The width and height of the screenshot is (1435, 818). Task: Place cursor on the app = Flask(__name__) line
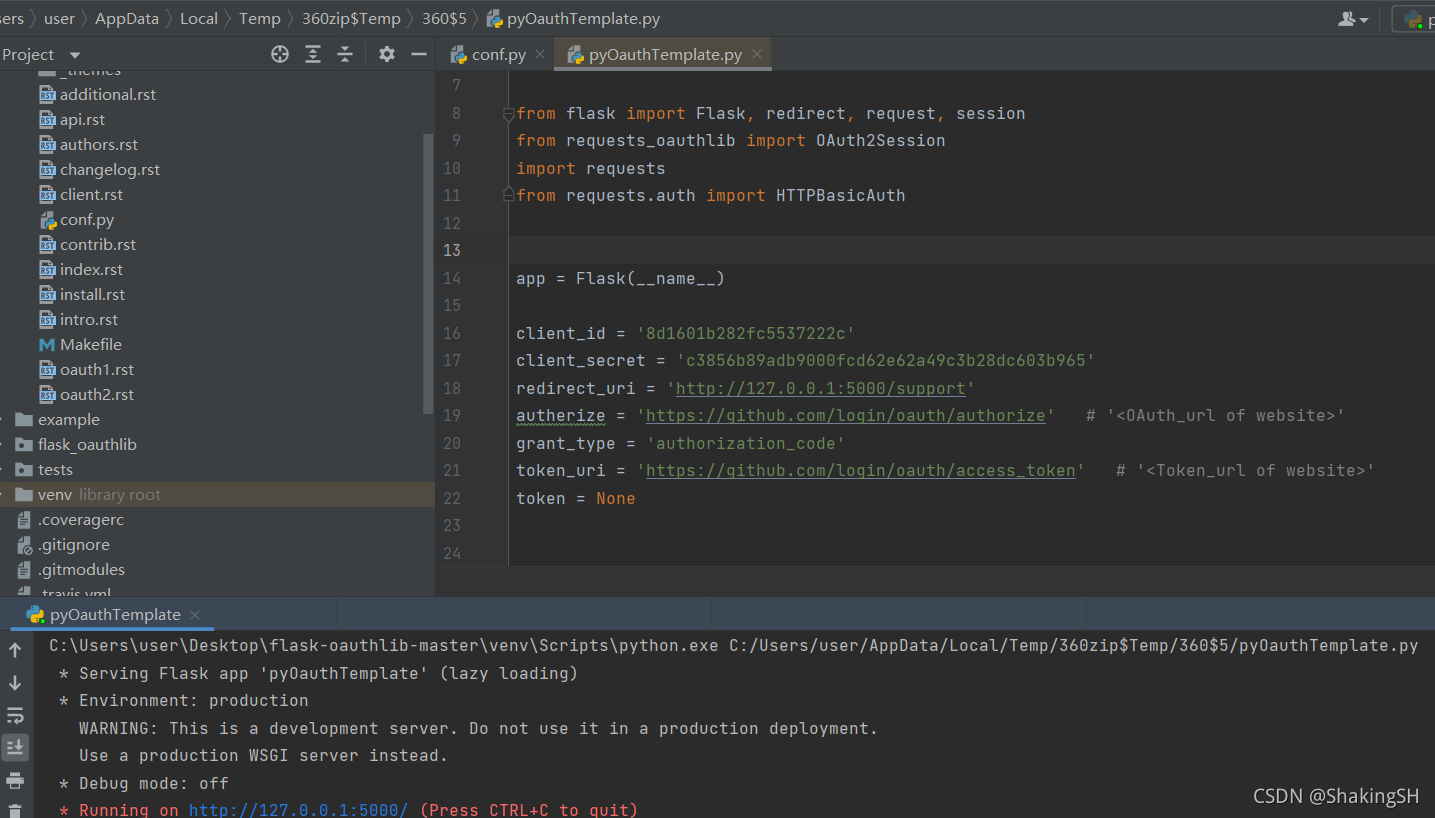pyautogui.click(x=620, y=278)
